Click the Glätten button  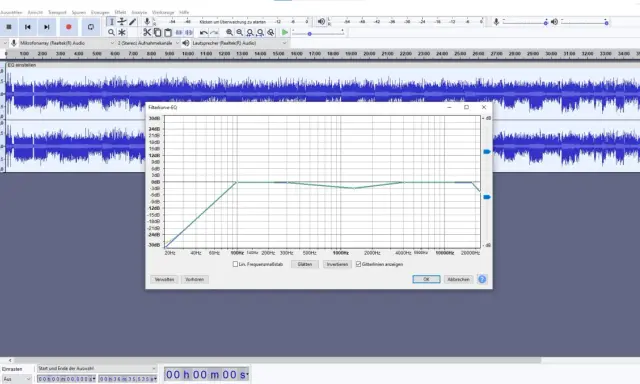point(304,264)
